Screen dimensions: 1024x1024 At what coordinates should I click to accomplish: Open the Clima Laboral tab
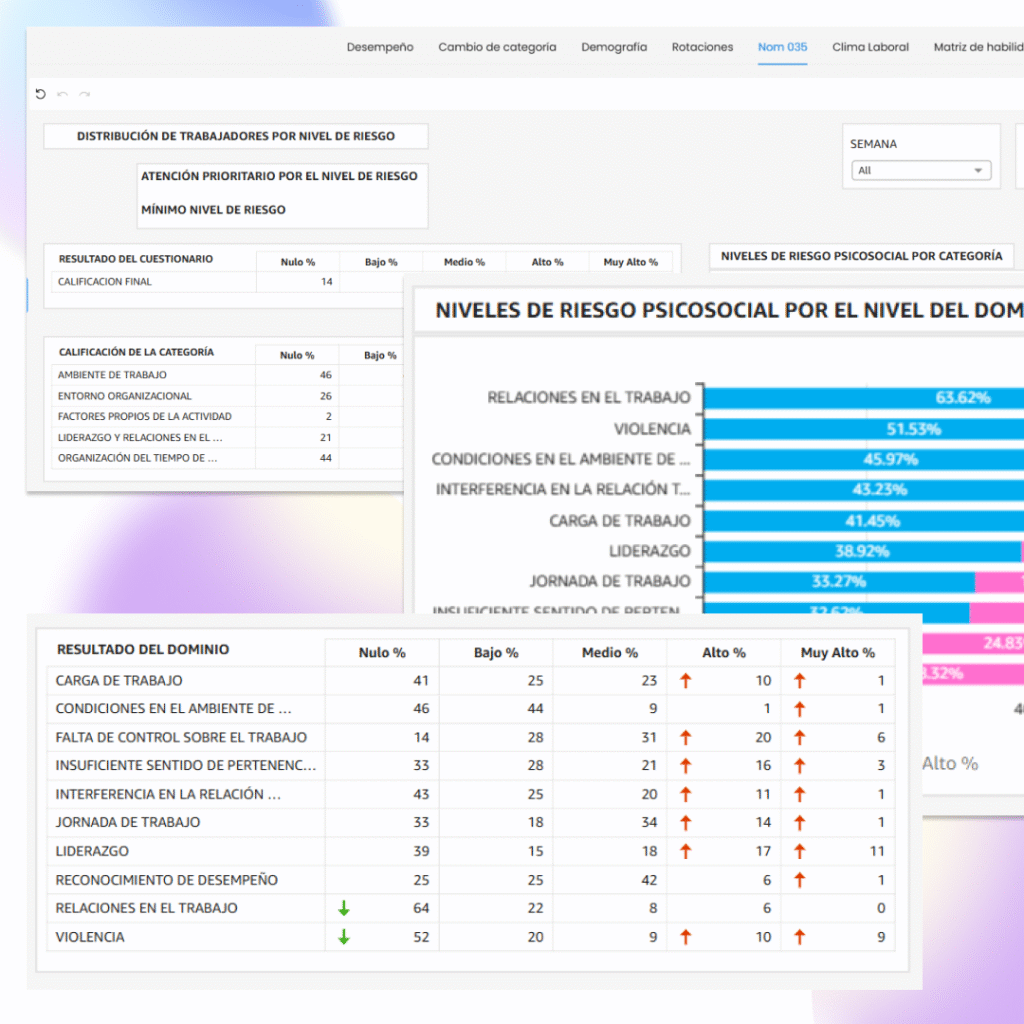tap(870, 47)
